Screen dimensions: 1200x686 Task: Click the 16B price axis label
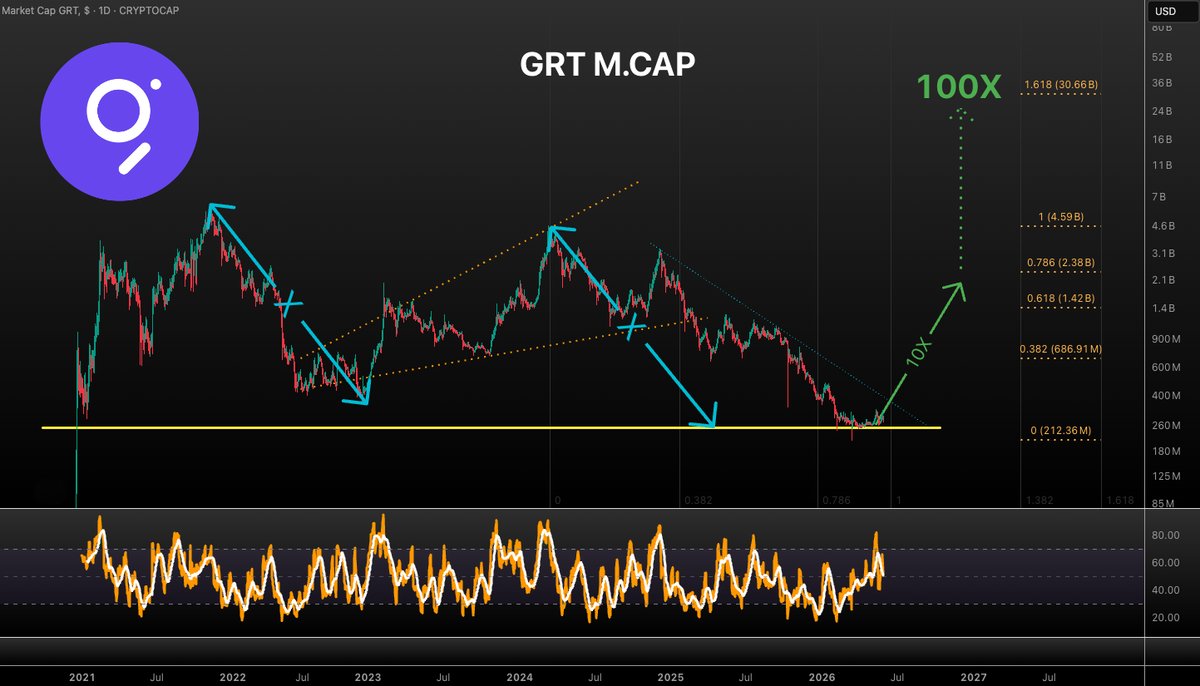click(1163, 139)
